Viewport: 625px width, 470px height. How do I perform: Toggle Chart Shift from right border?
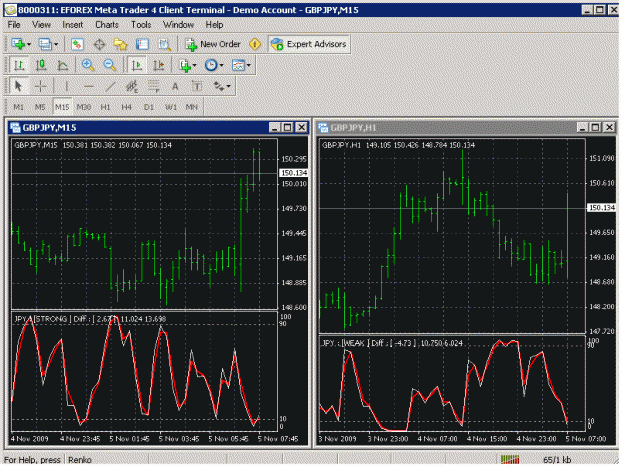[x=159, y=65]
